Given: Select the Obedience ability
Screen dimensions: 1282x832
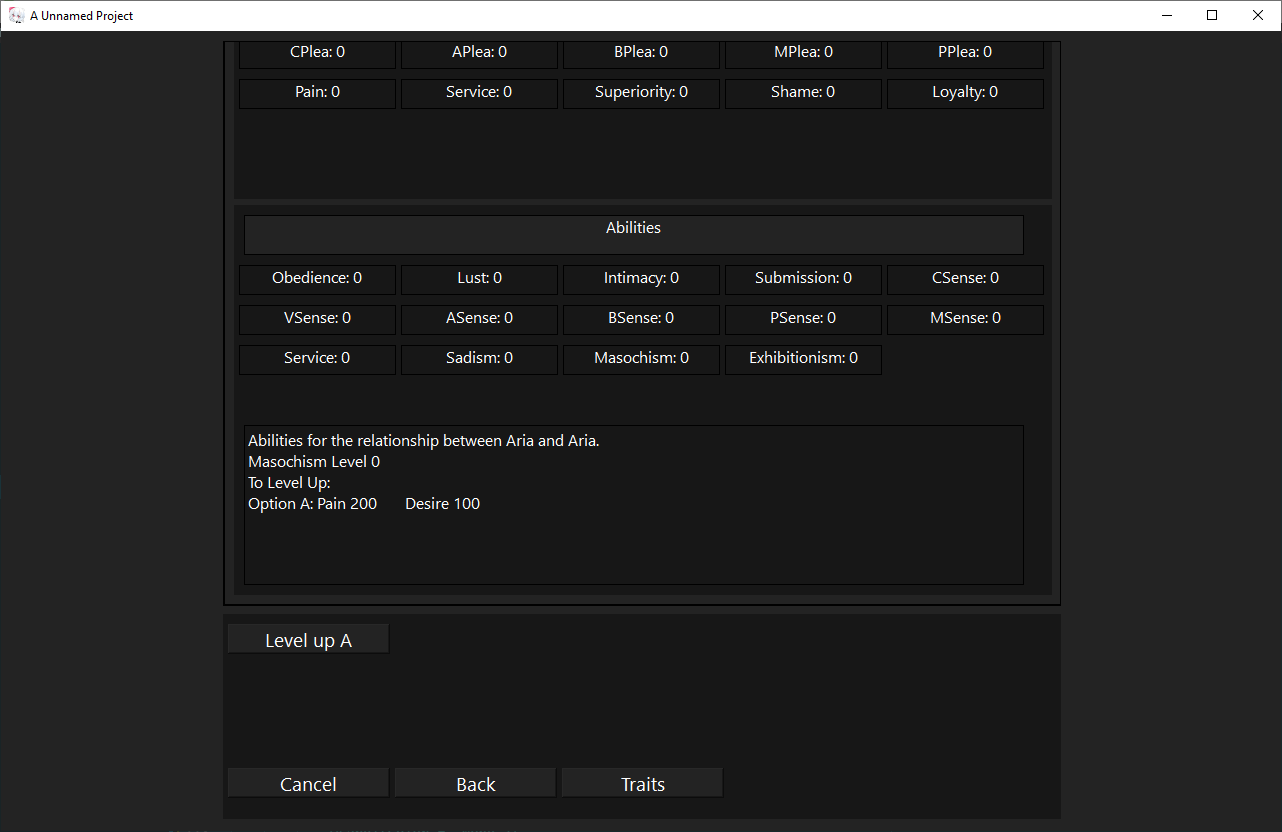Looking at the screenshot, I should click(317, 279).
